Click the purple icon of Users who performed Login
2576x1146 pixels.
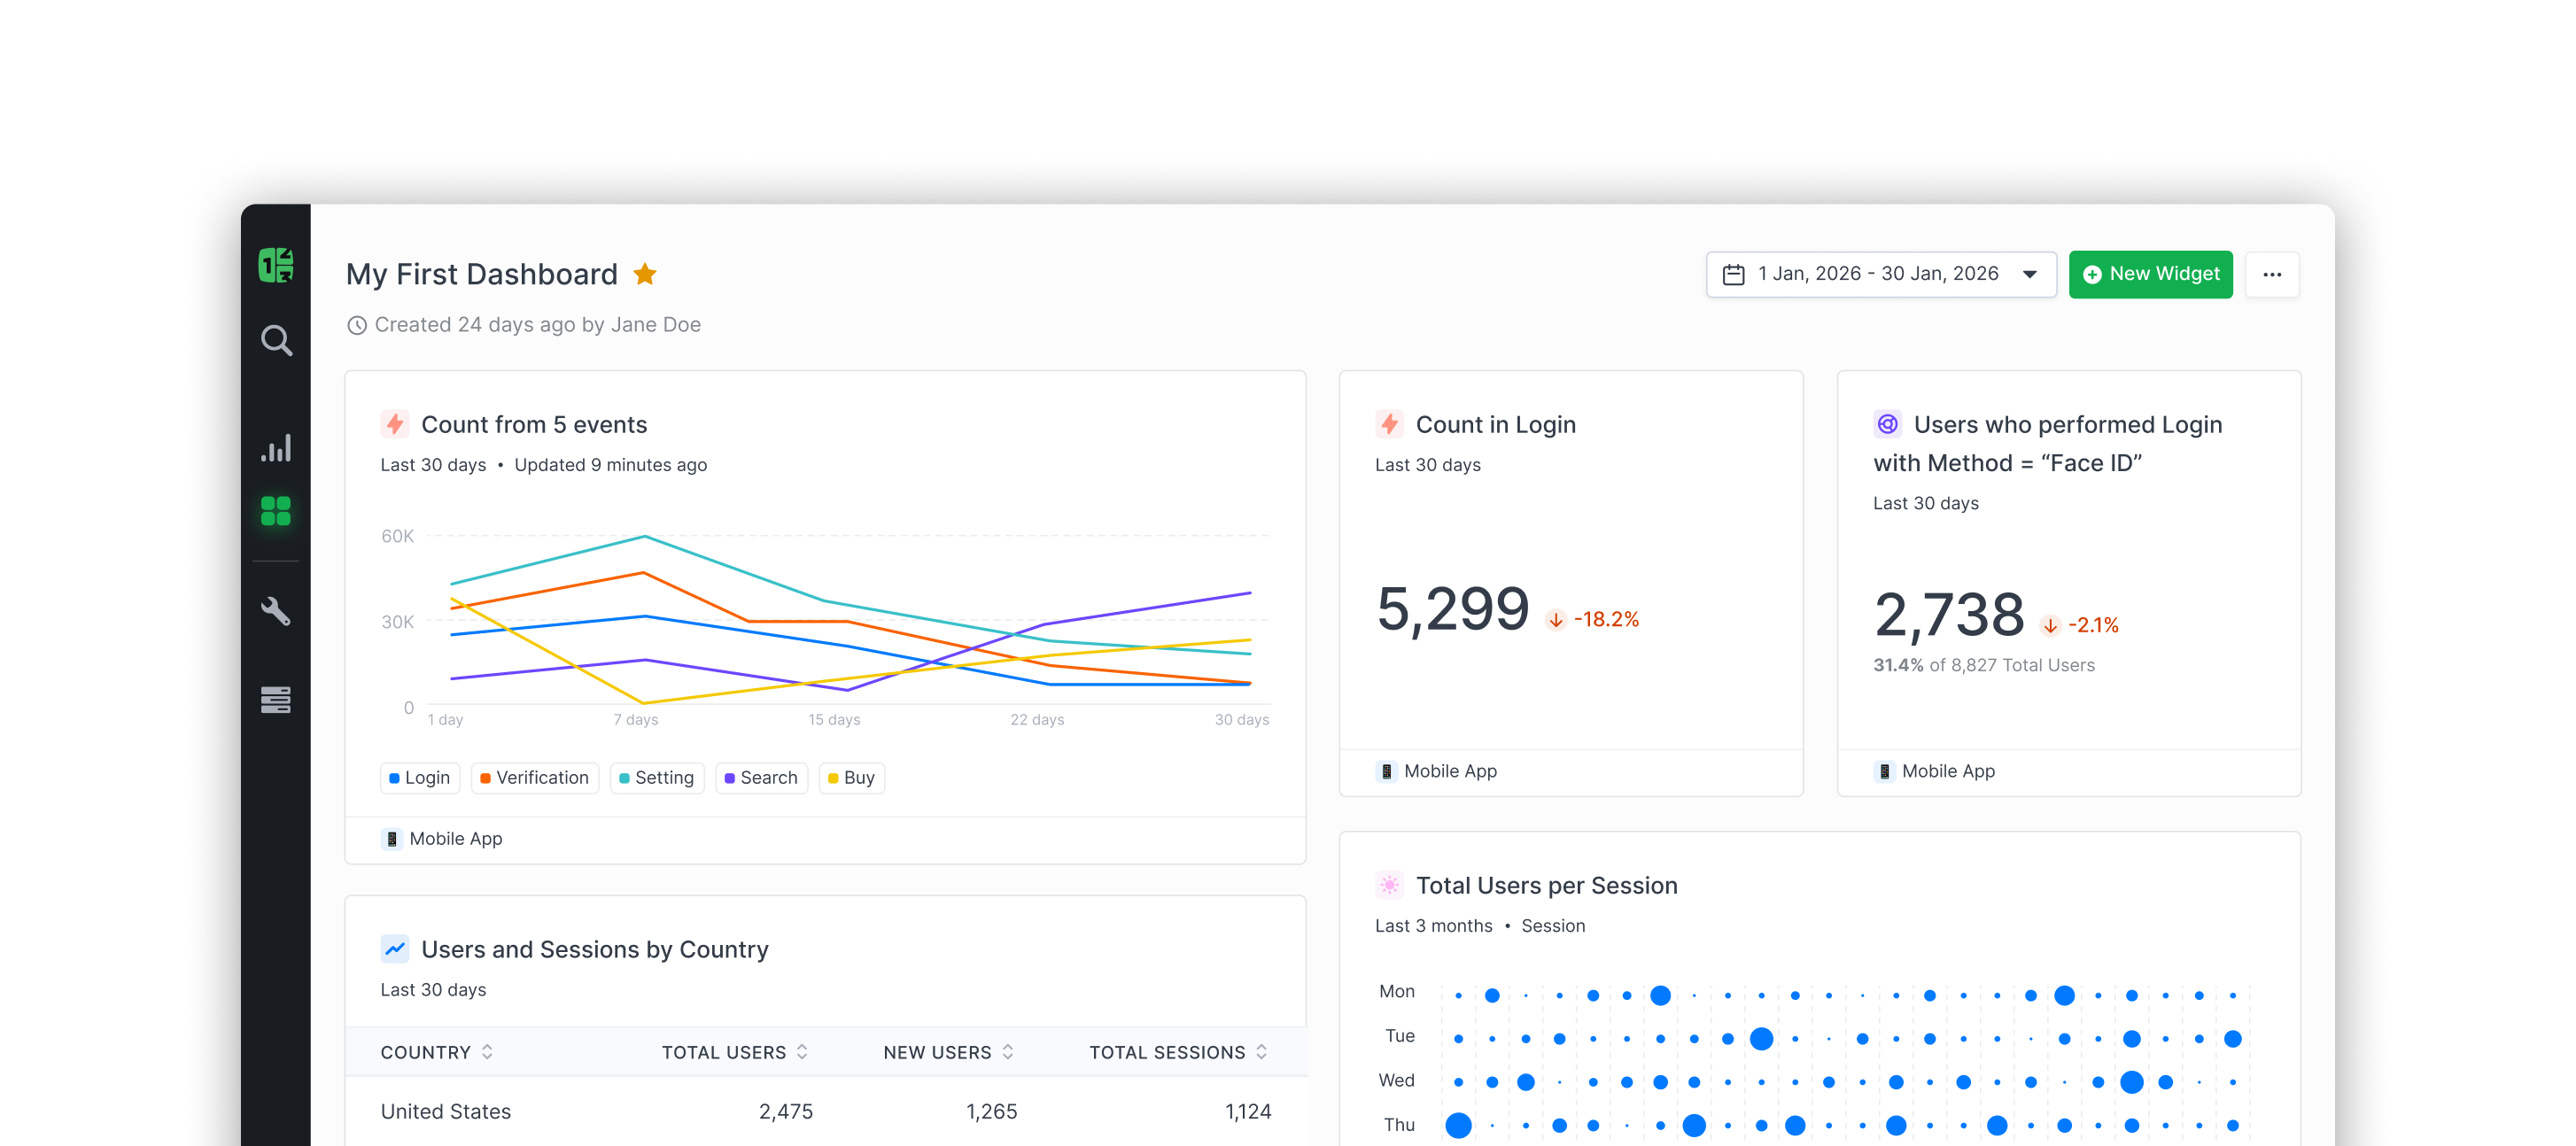point(1887,424)
